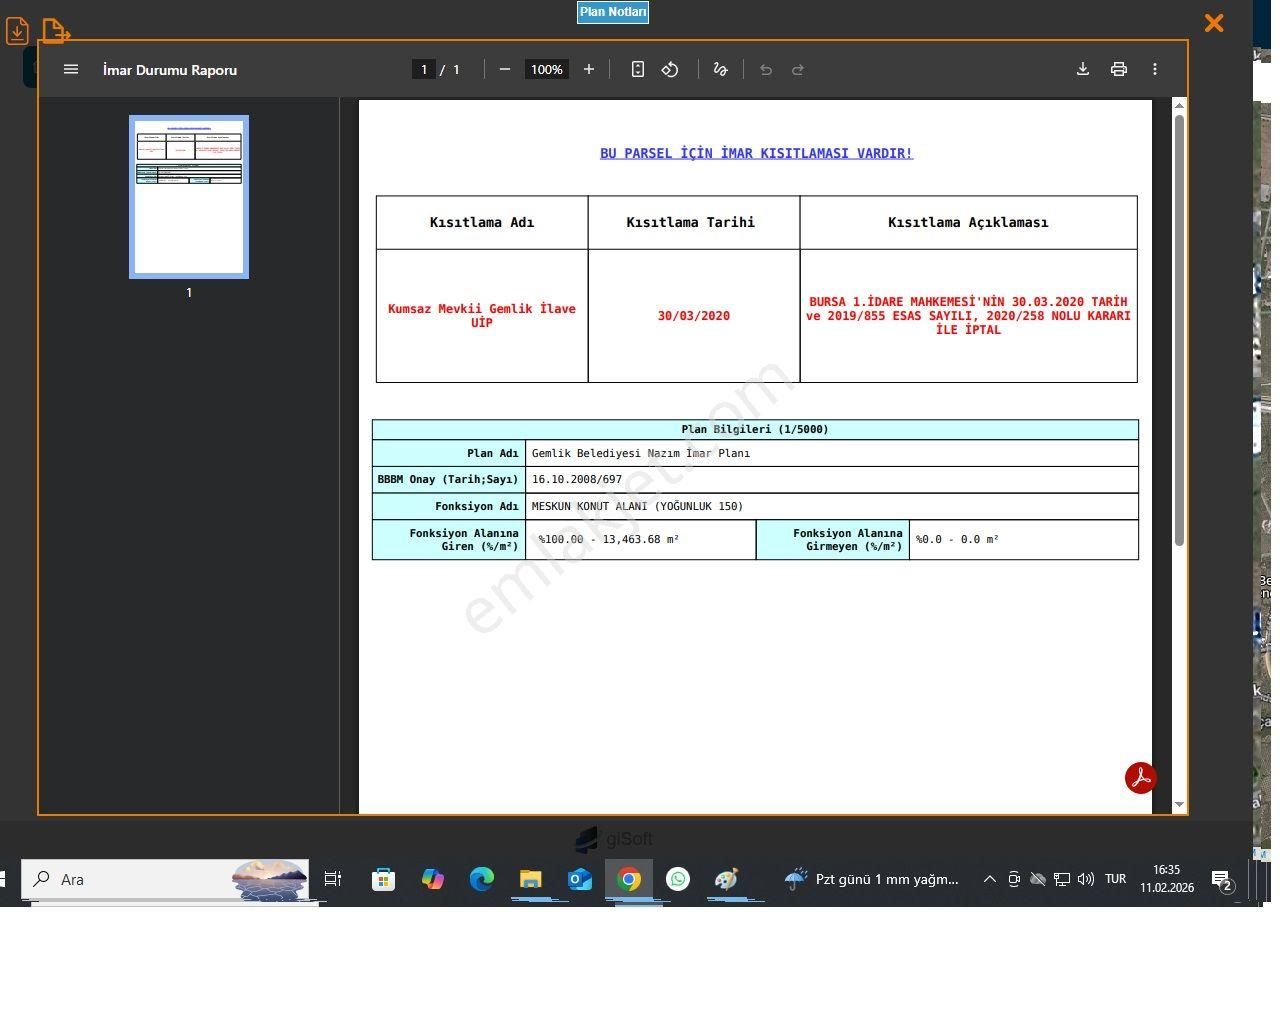Open the PDF viewer more actions menu
Viewport: 1280px width, 1024px height.
click(x=1155, y=70)
